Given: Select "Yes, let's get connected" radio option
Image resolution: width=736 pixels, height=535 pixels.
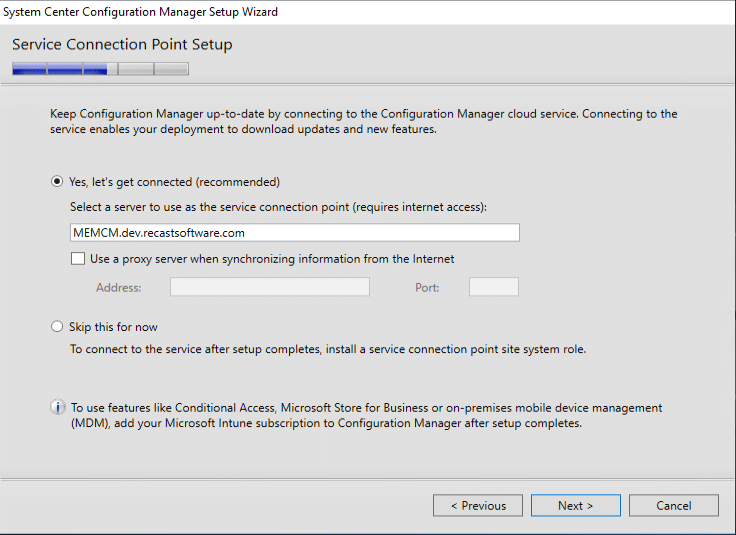Looking at the screenshot, I should point(57,182).
